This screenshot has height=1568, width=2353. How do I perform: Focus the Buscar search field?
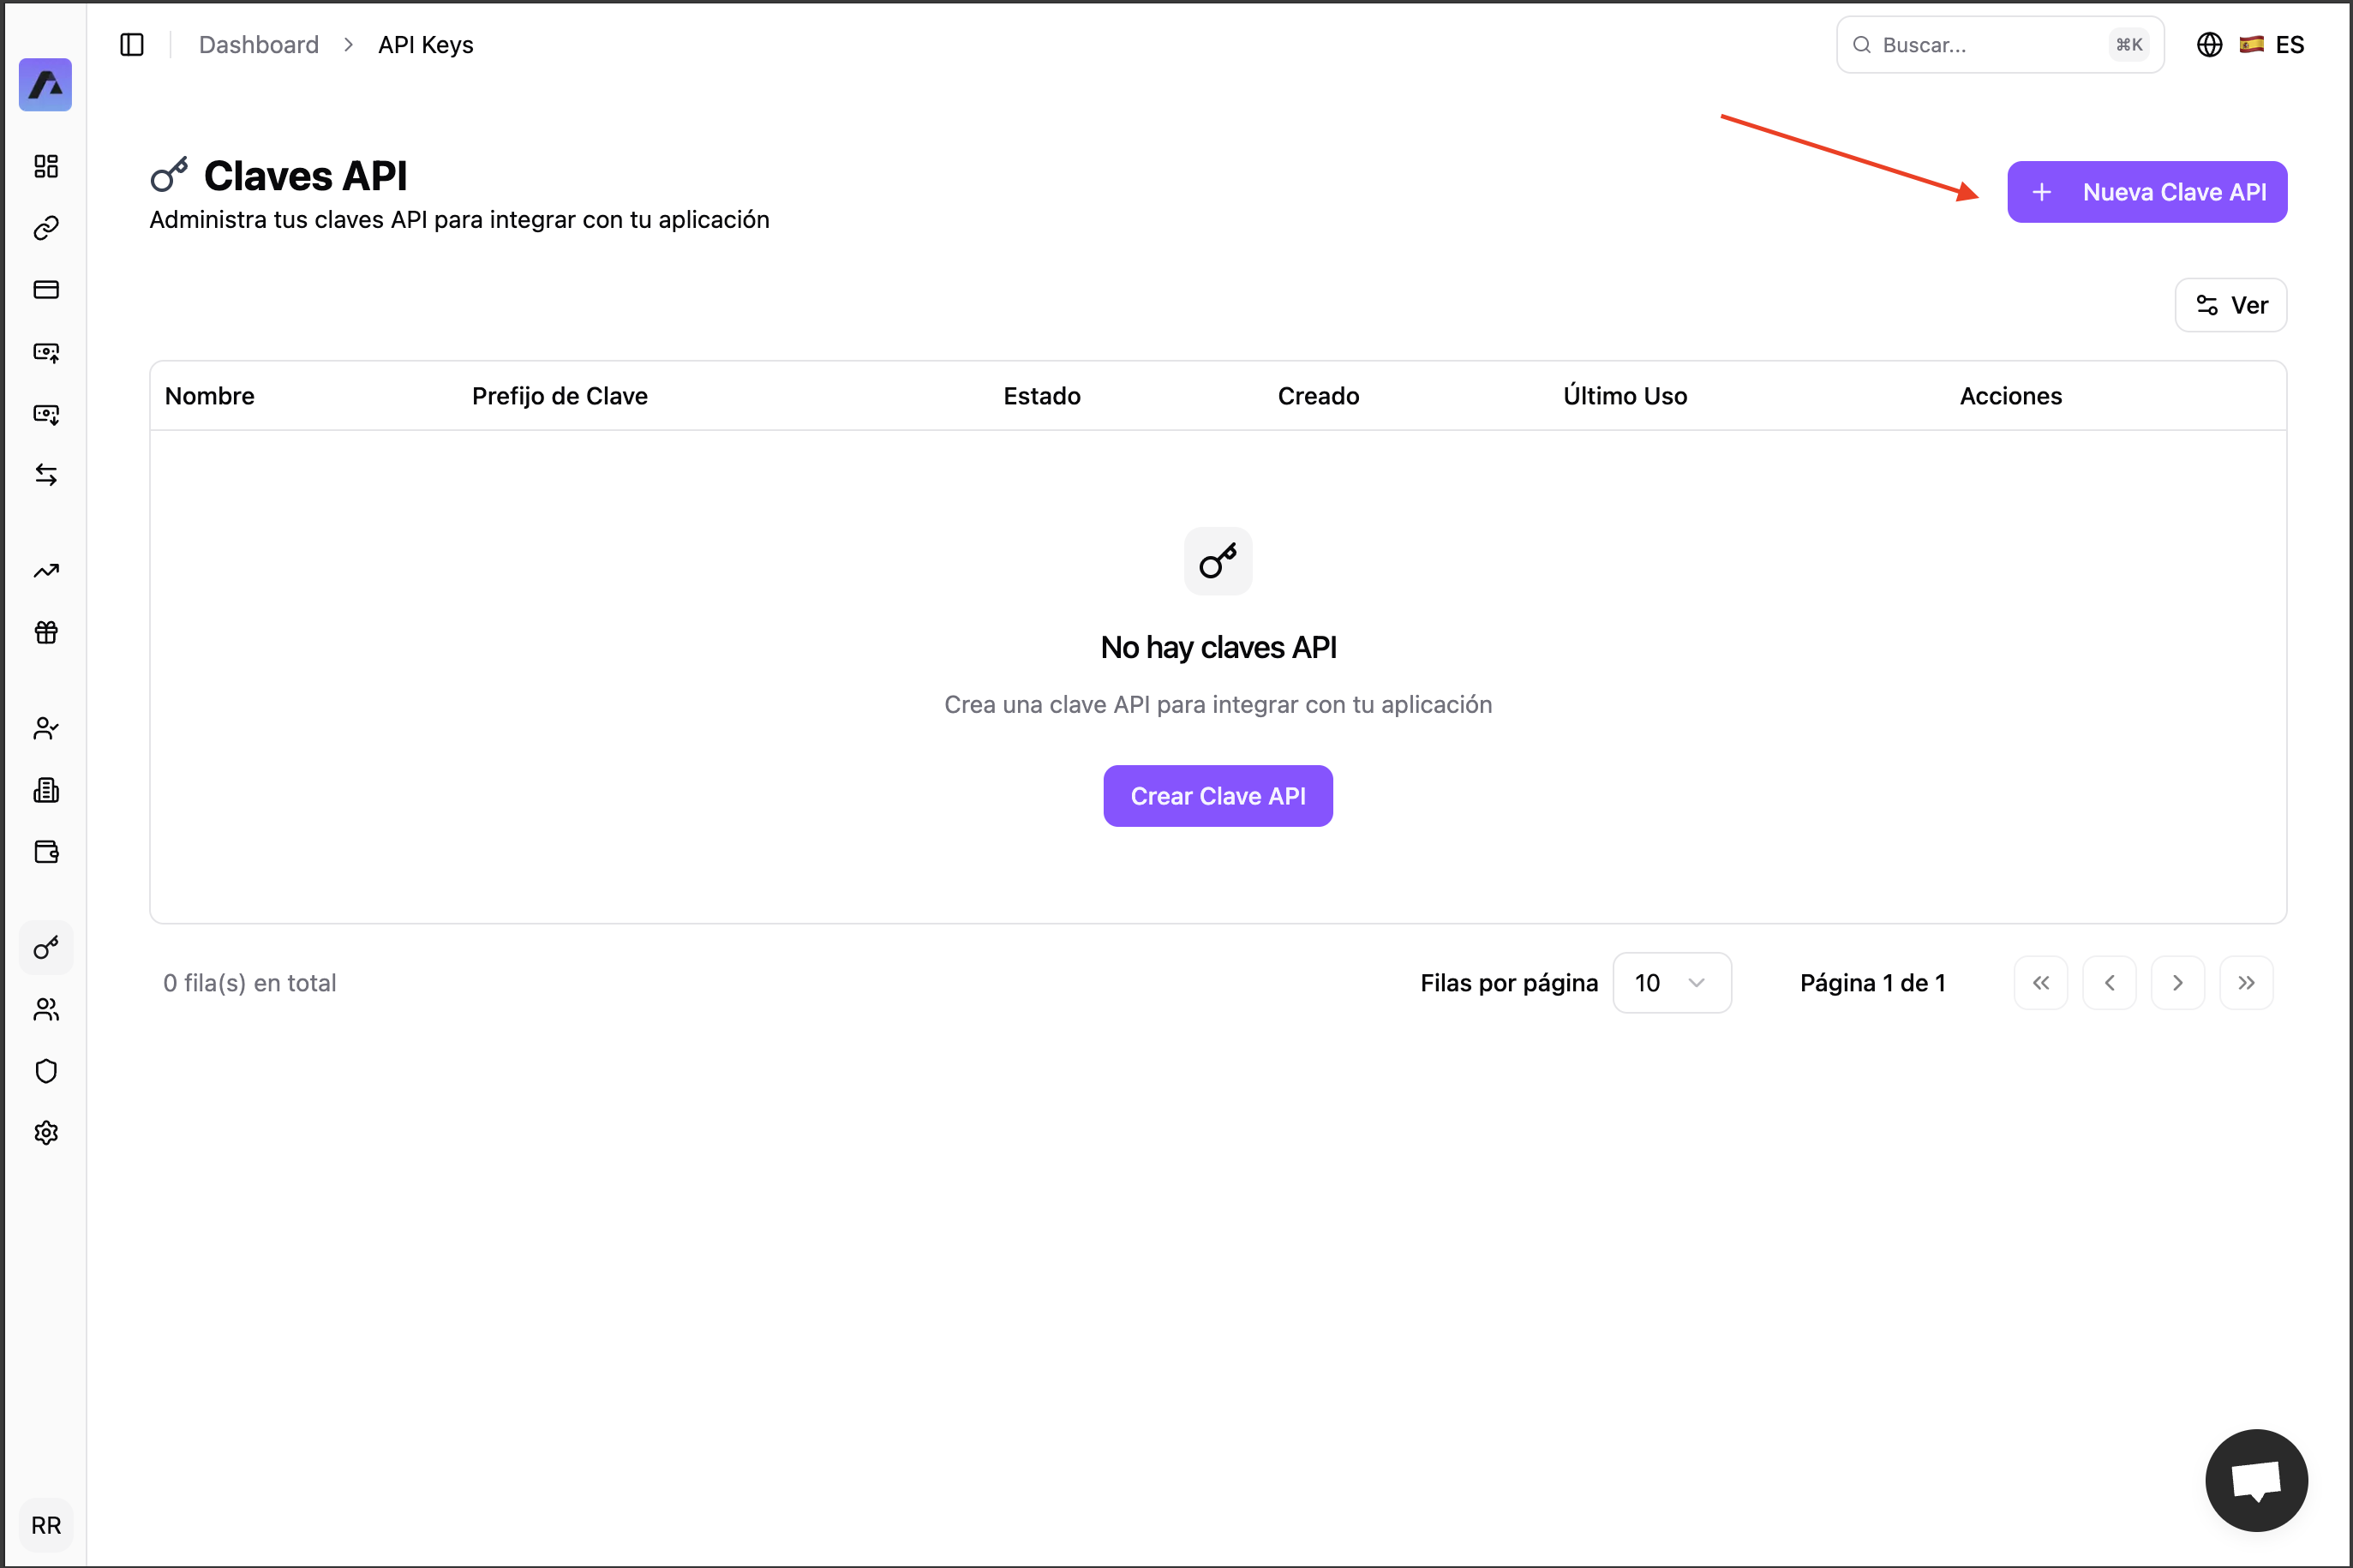(x=1999, y=45)
